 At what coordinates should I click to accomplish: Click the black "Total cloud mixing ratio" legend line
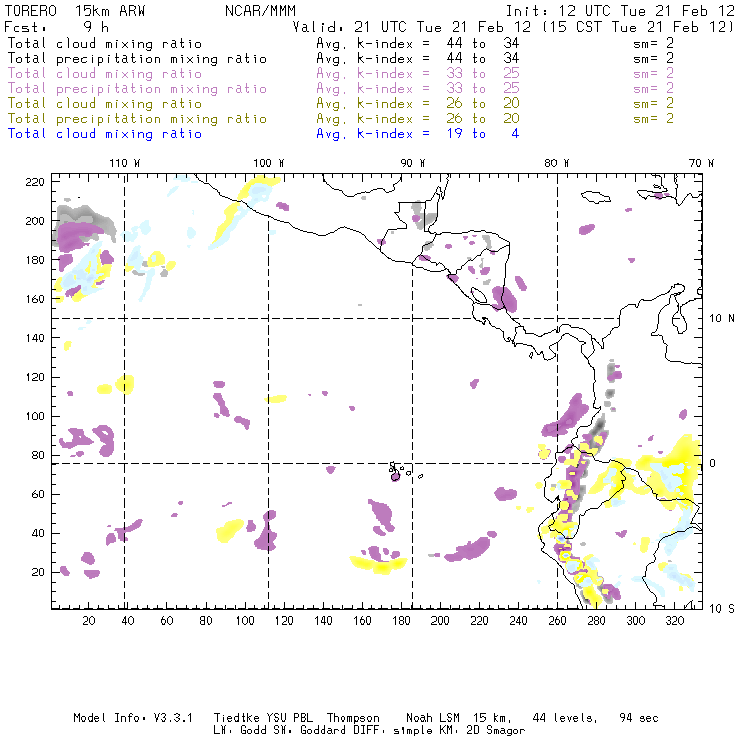pos(105,43)
